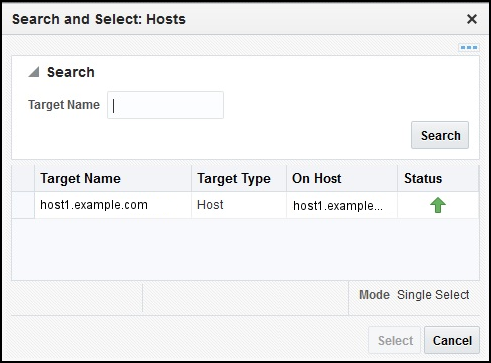
Task: Click the Cancel button
Action: 452,340
